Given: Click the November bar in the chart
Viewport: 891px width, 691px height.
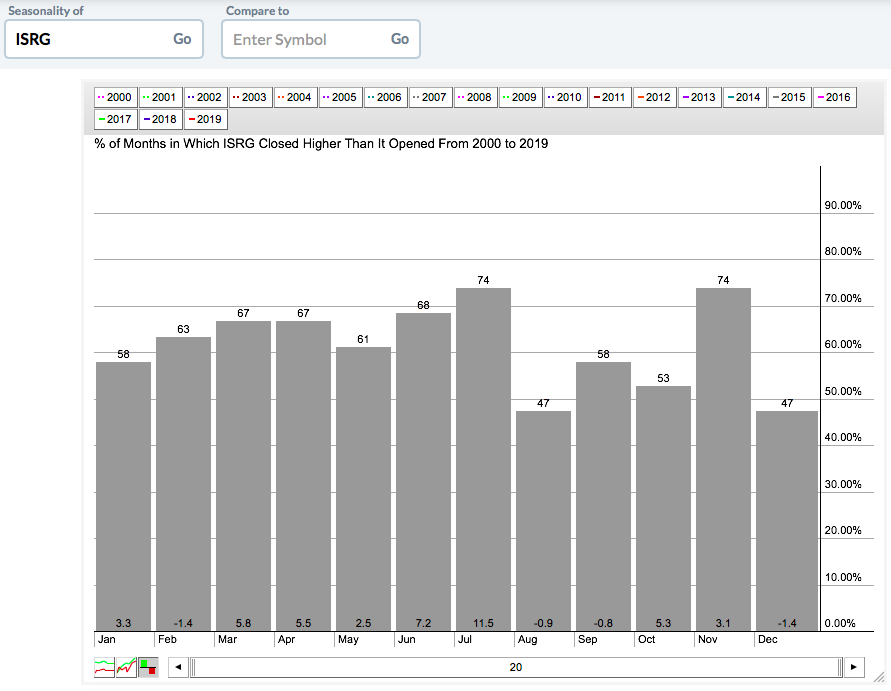Looking at the screenshot, I should click(723, 460).
